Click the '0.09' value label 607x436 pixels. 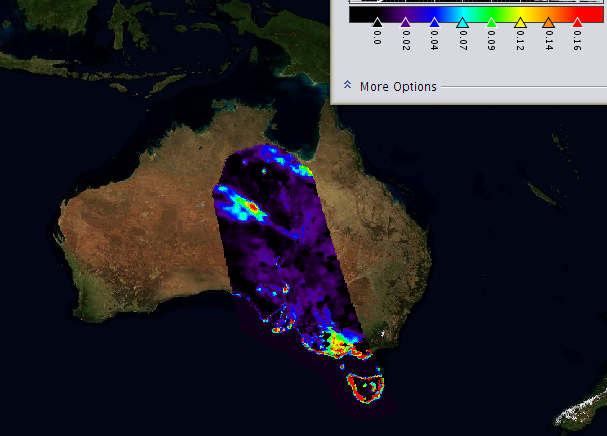492,40
